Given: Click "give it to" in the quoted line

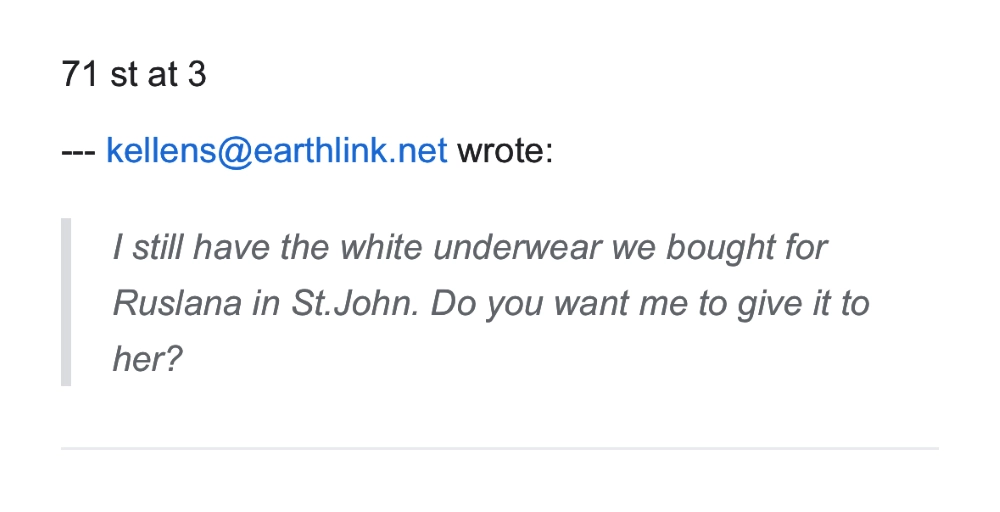Looking at the screenshot, I should pos(802,303).
